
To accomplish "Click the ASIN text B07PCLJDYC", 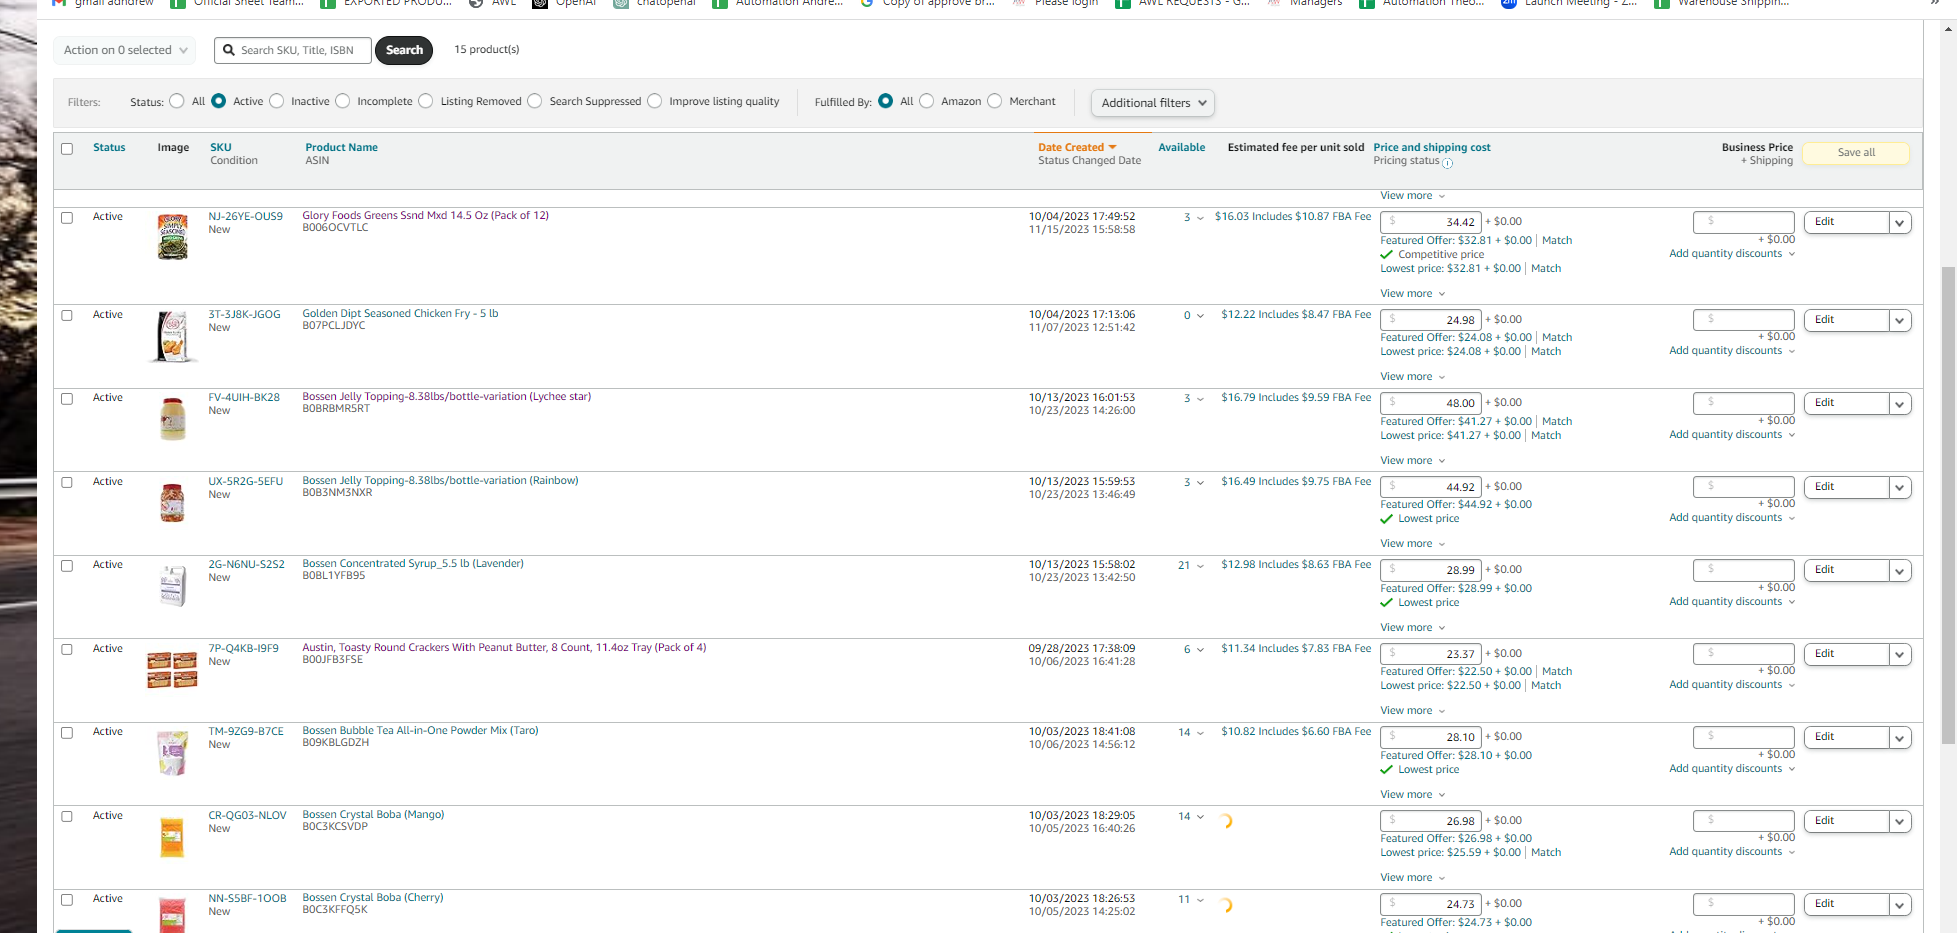I will (x=334, y=326).
